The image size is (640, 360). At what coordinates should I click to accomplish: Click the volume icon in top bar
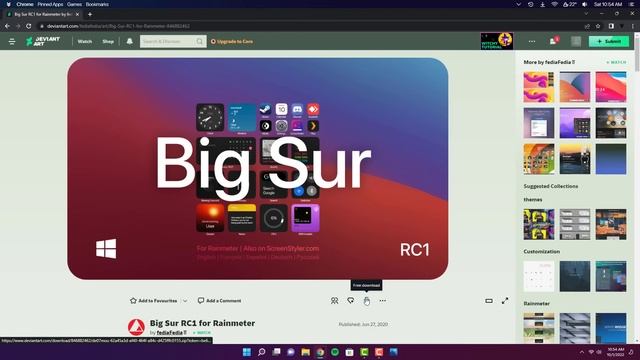tap(584, 4)
